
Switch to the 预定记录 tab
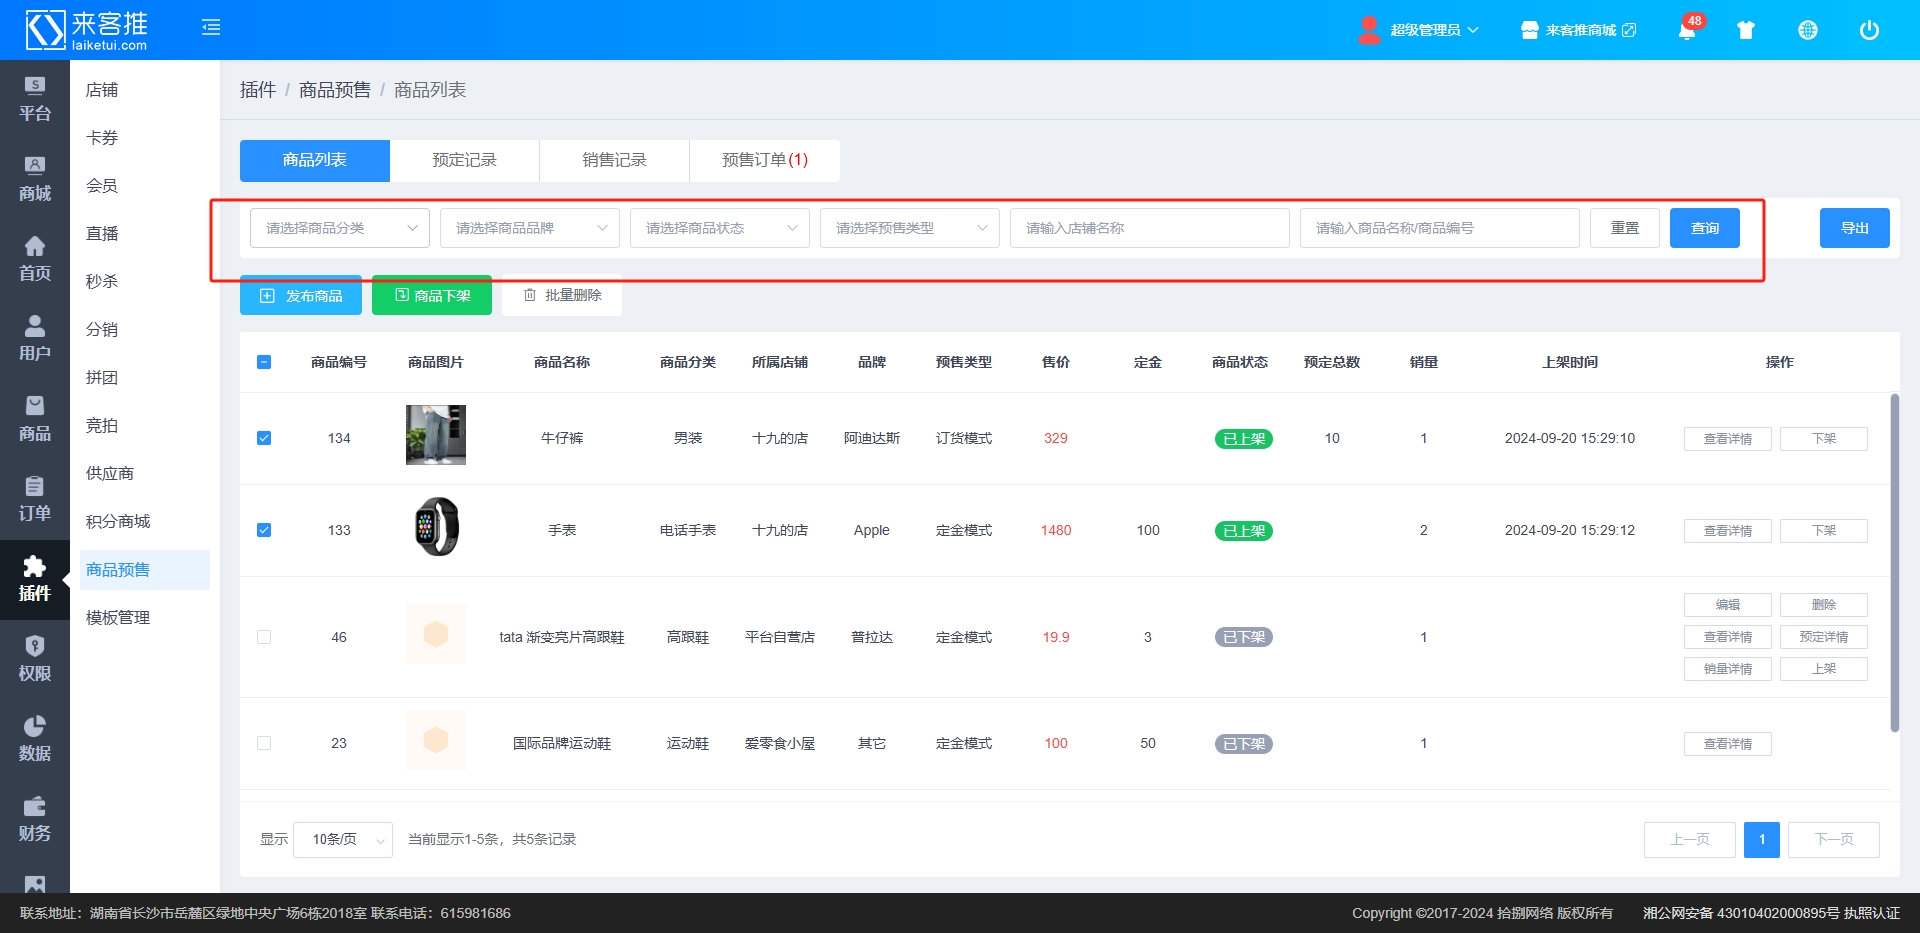tap(464, 160)
